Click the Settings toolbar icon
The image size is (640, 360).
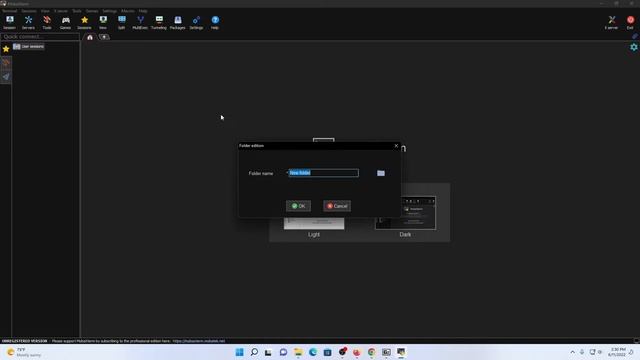point(196,22)
